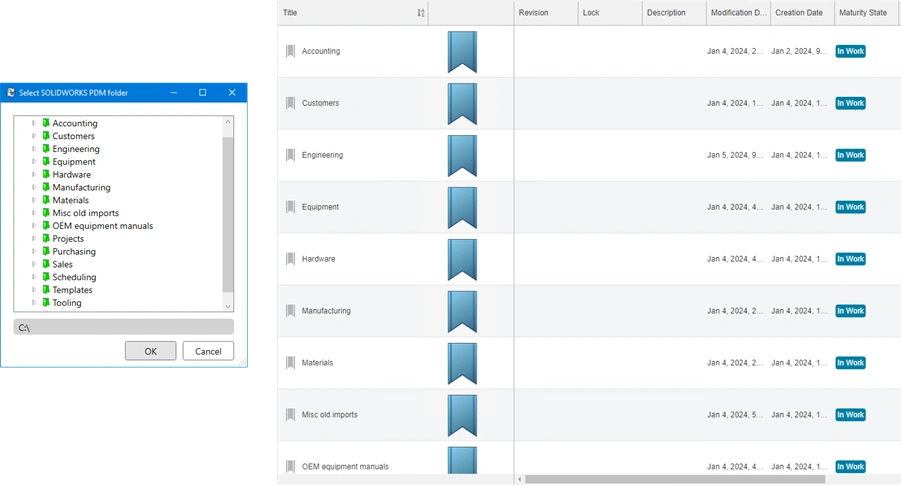Click the folder path field showing C:\
Screen dimensions: 901x486
(124, 327)
